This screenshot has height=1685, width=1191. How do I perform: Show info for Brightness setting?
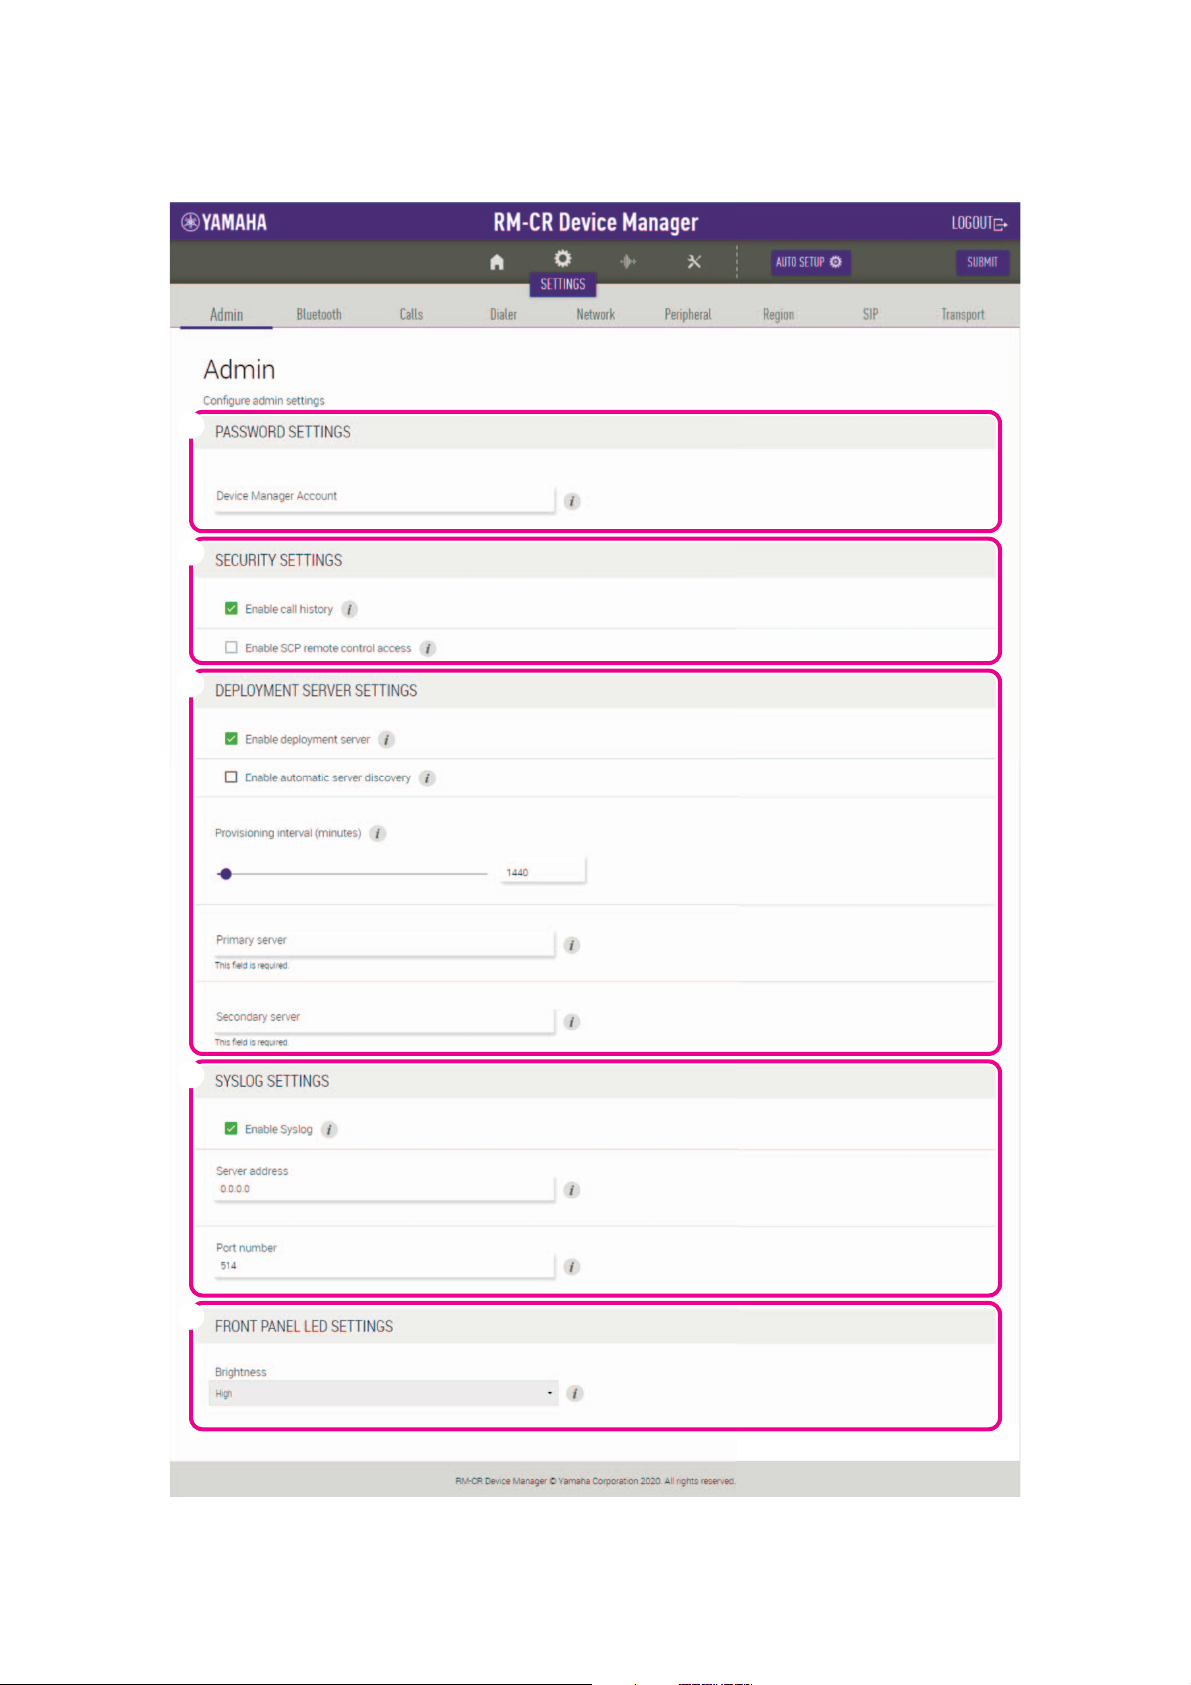tap(575, 1393)
